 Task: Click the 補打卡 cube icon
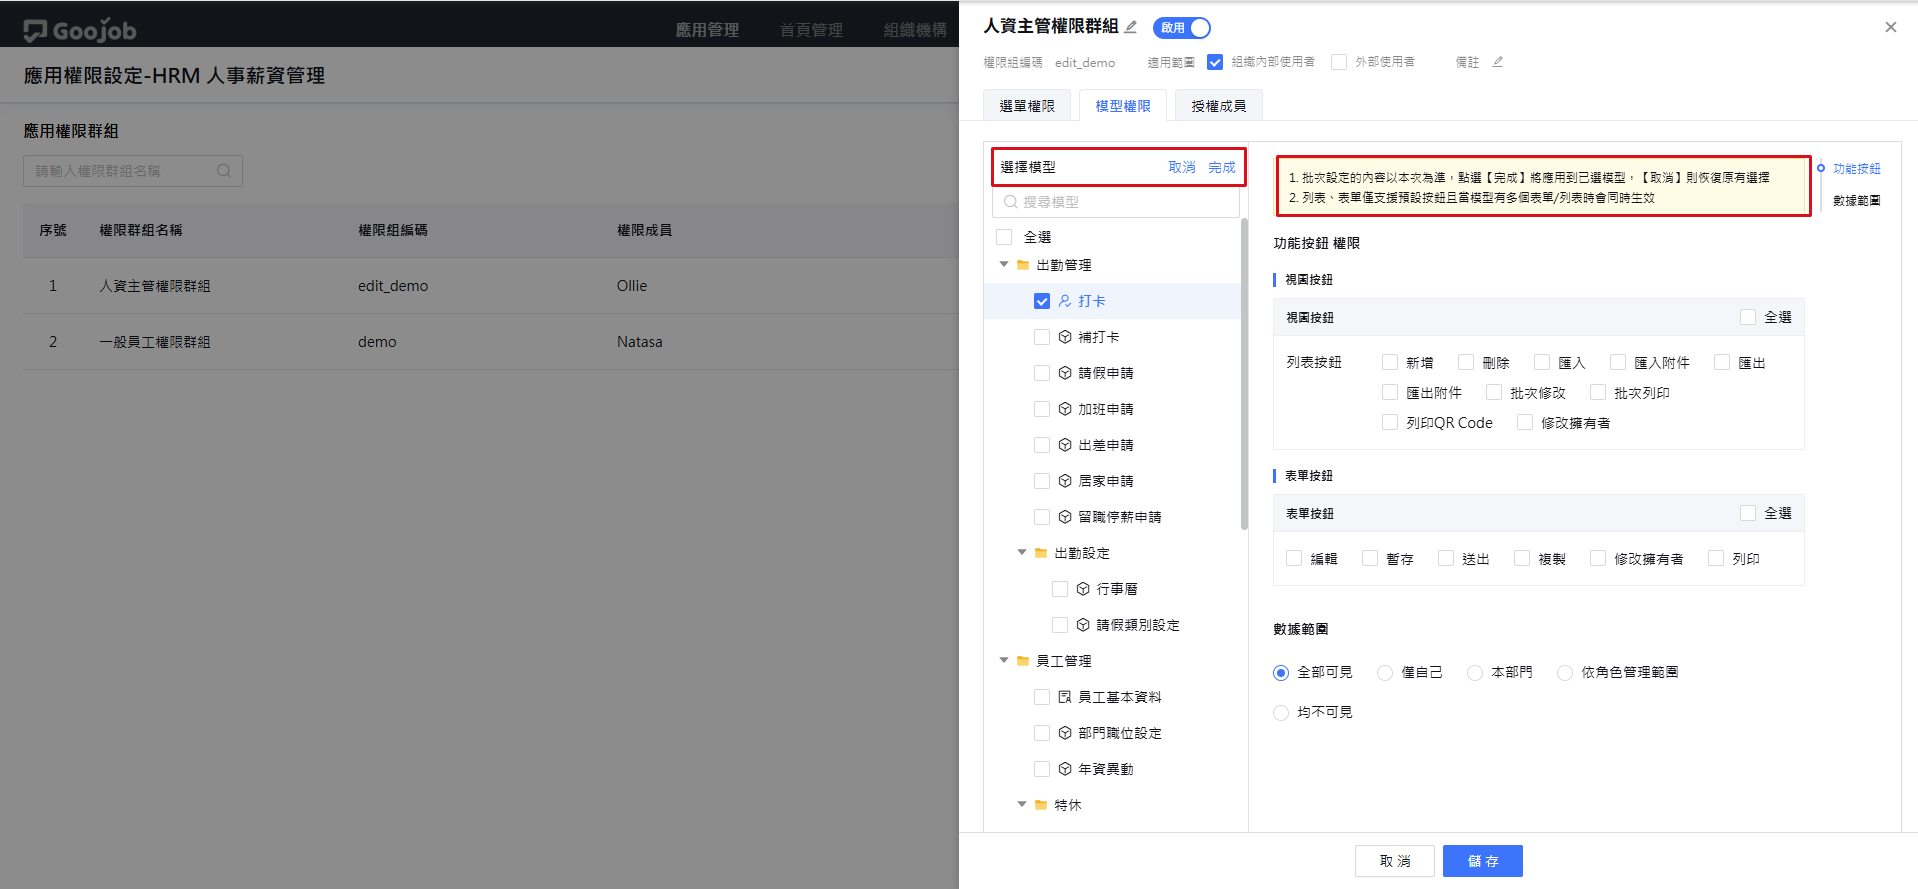click(1065, 337)
